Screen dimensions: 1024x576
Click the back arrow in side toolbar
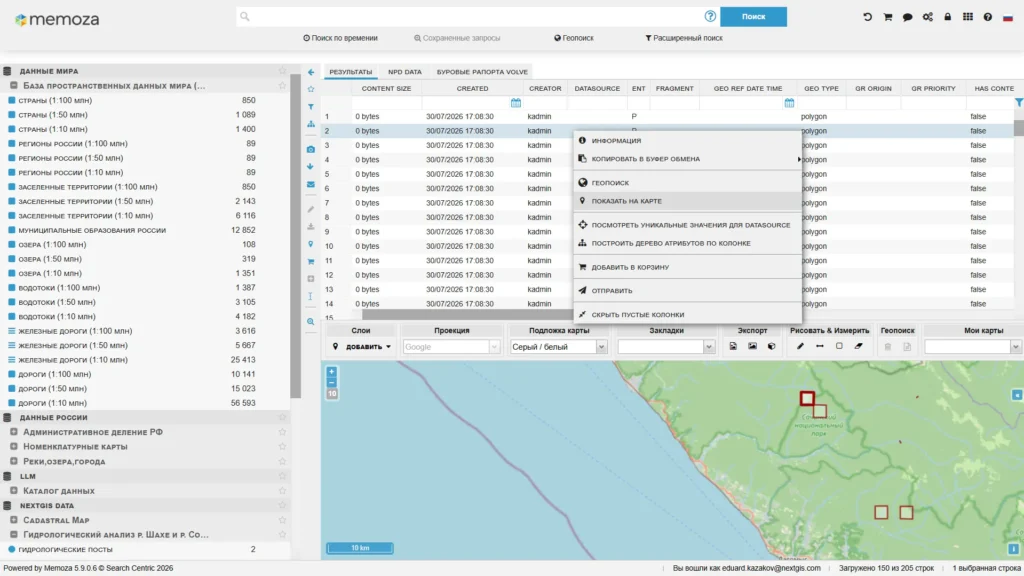[311, 72]
